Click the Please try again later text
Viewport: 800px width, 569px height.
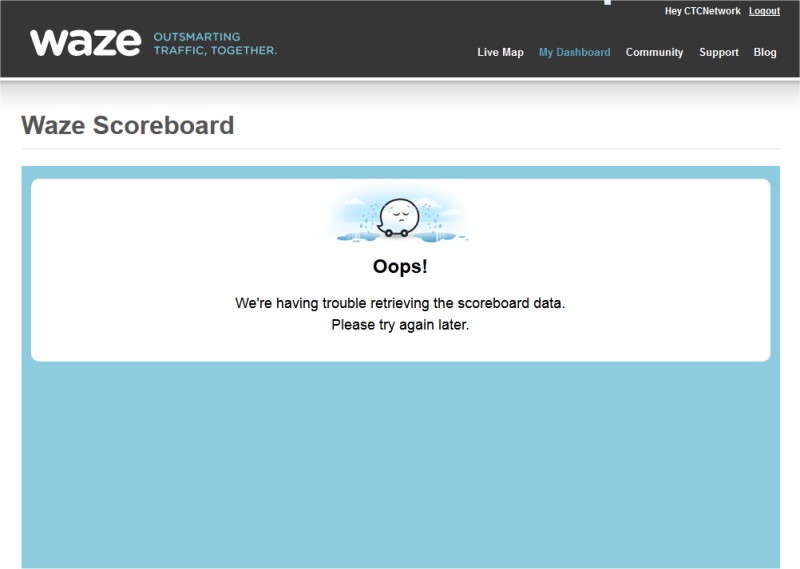click(400, 325)
